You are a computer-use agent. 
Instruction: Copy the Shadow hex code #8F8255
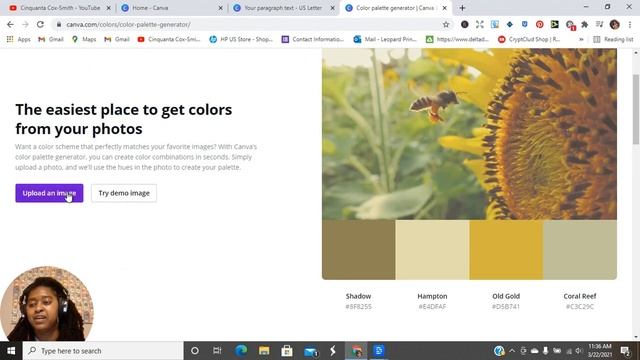click(358, 307)
